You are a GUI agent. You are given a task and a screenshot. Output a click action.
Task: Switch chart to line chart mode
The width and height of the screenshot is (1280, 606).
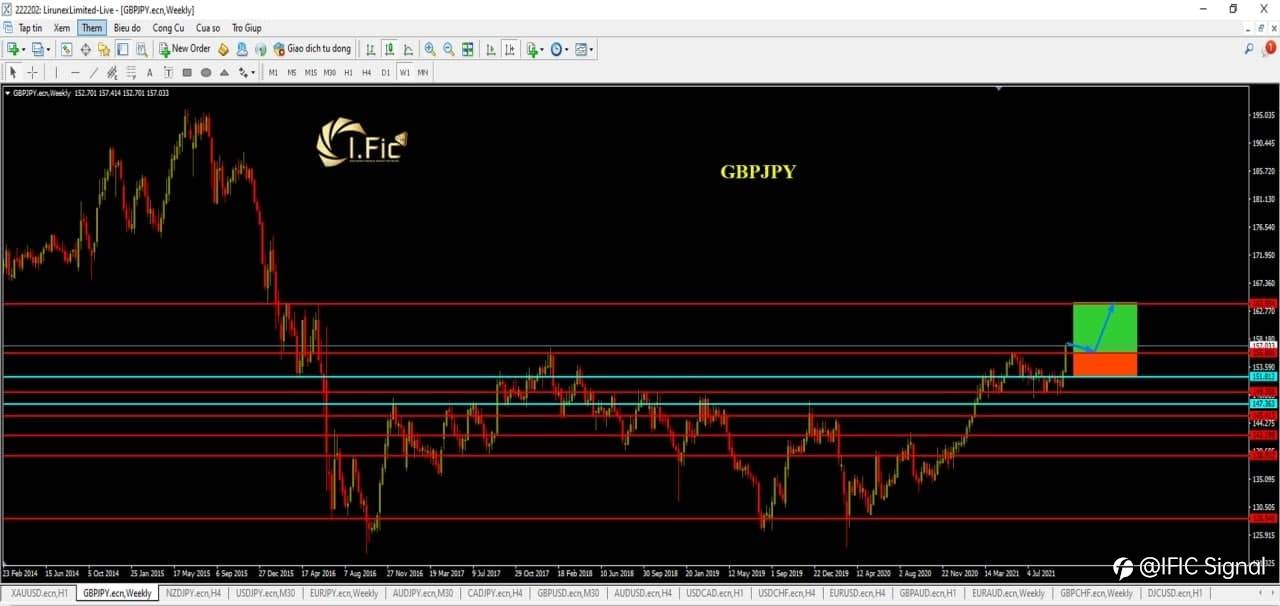[408, 49]
